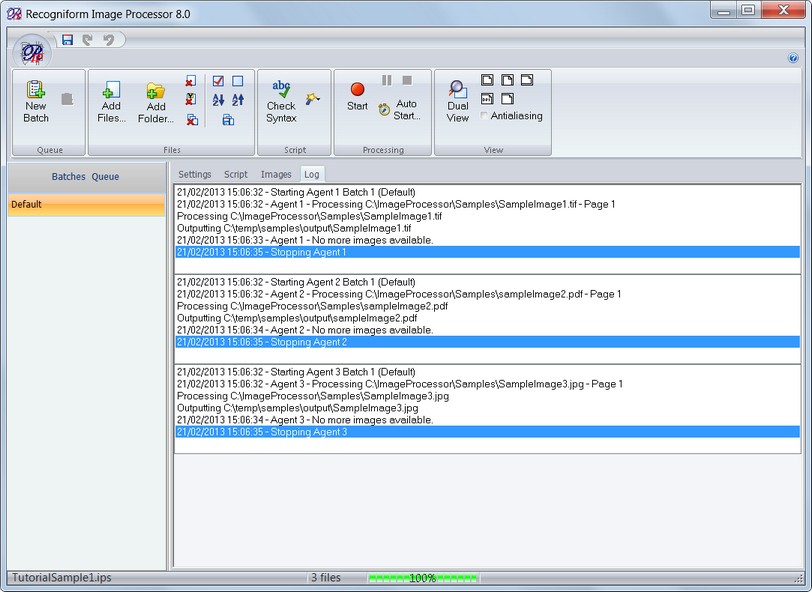Click Add Folder in the Files group
The image size is (812, 592).
(155, 103)
